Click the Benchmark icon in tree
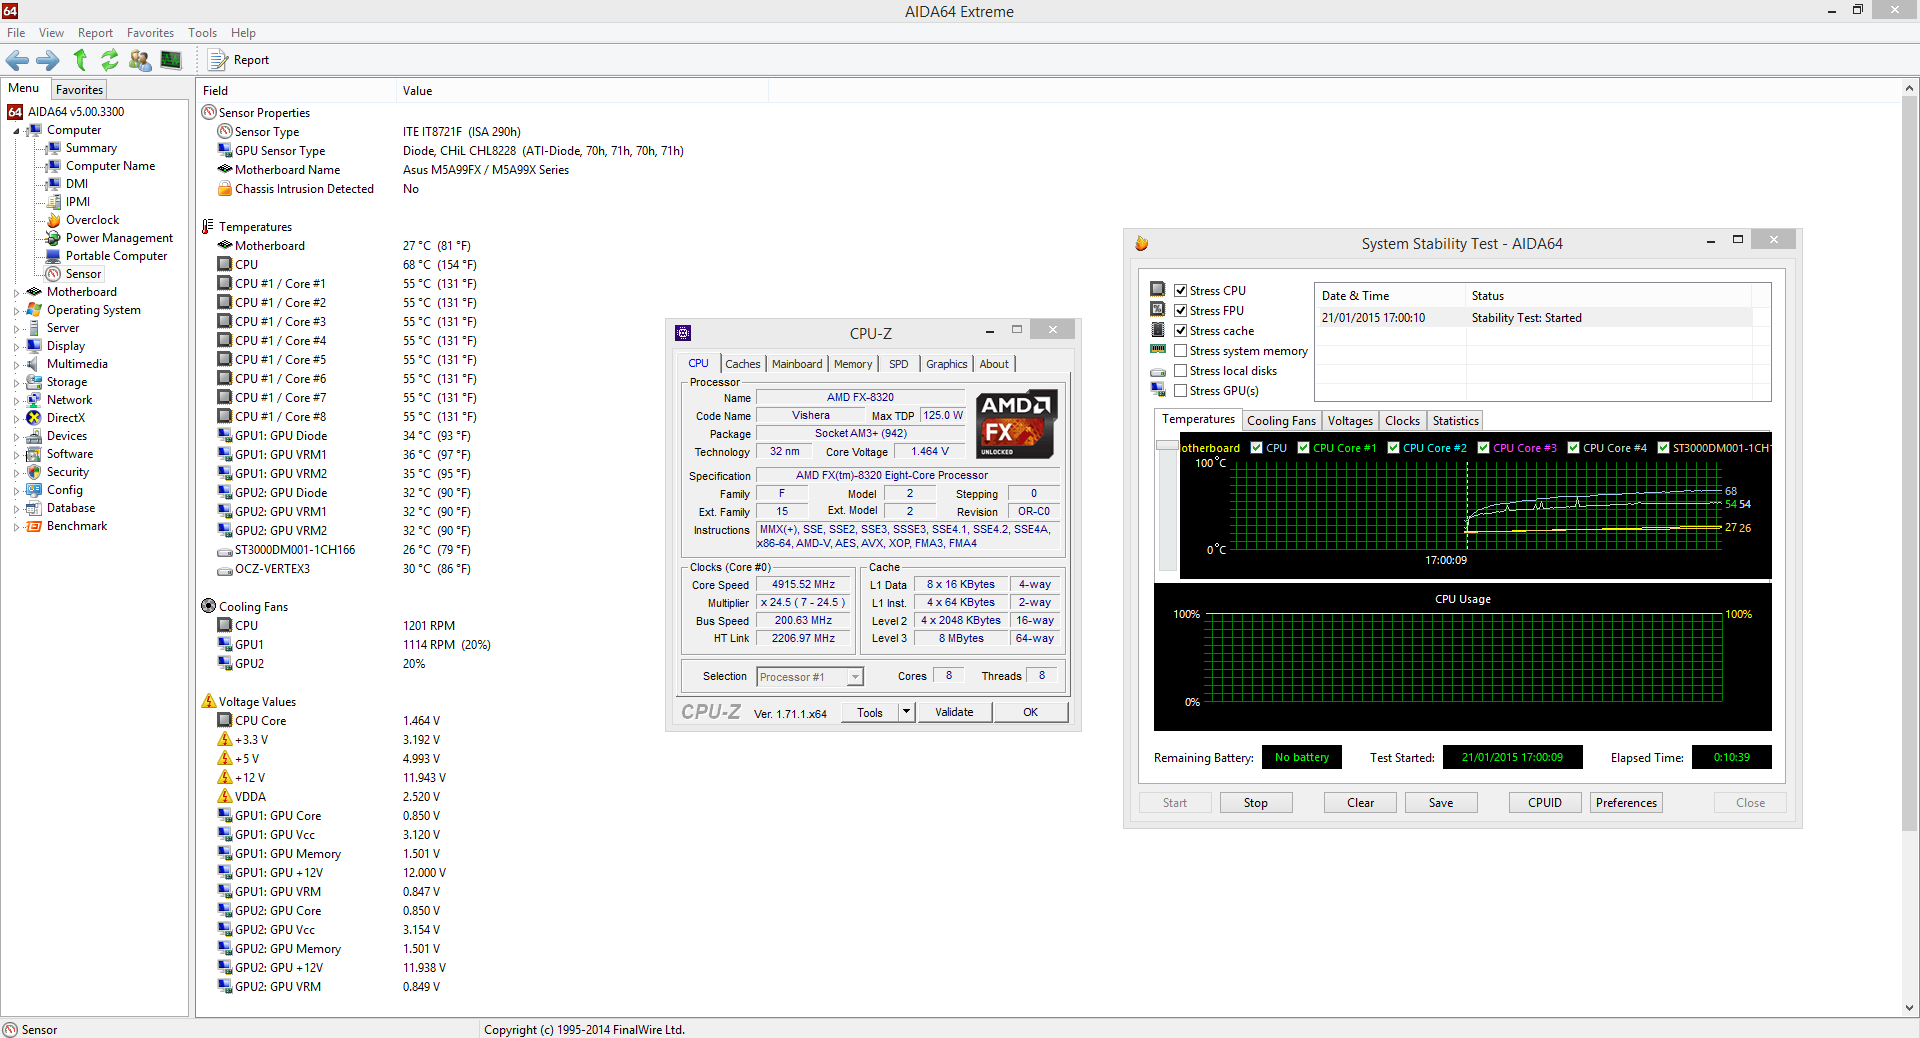 34,526
